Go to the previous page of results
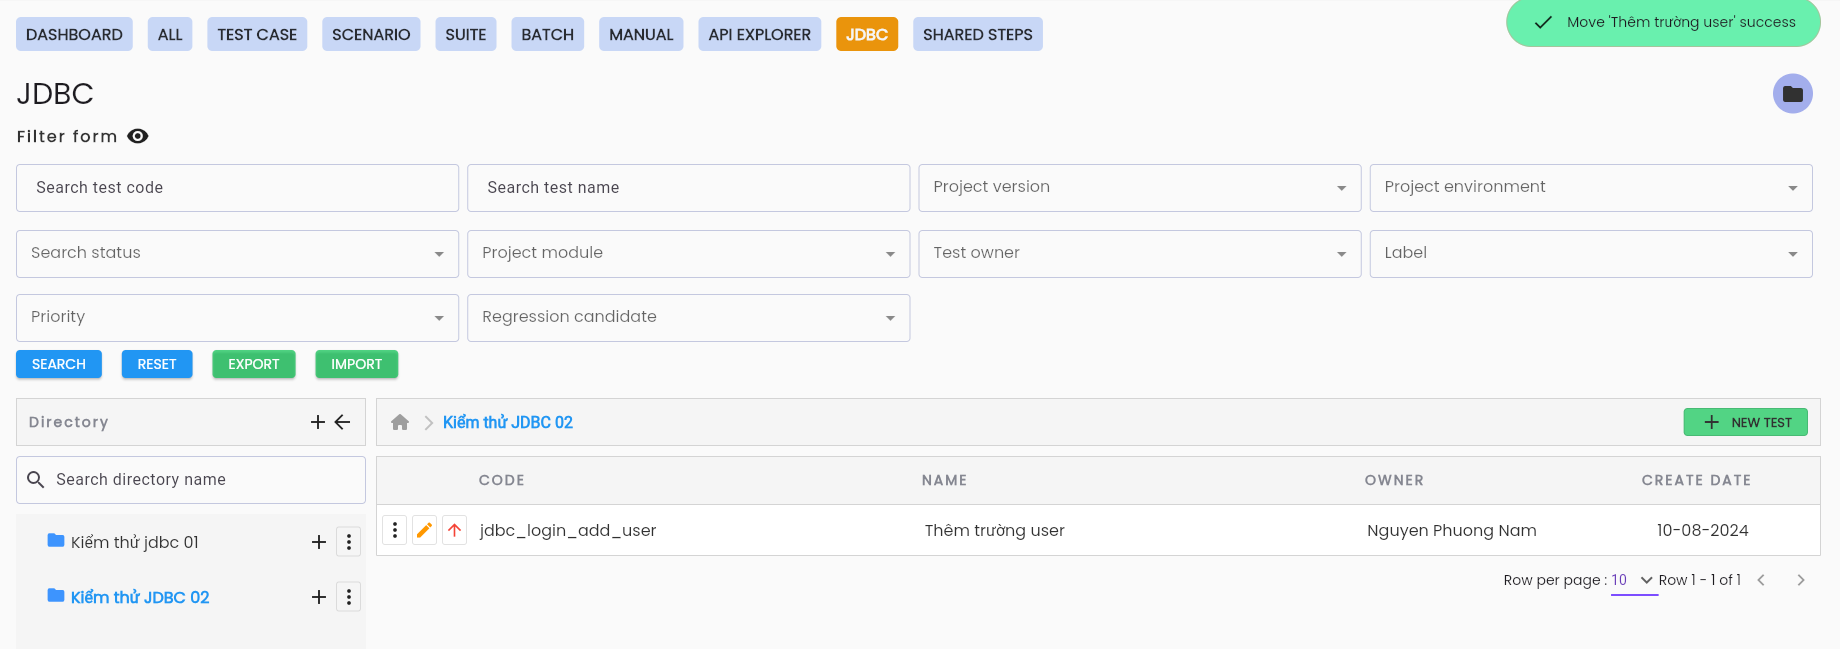The width and height of the screenshot is (1840, 649). [x=1761, y=580]
